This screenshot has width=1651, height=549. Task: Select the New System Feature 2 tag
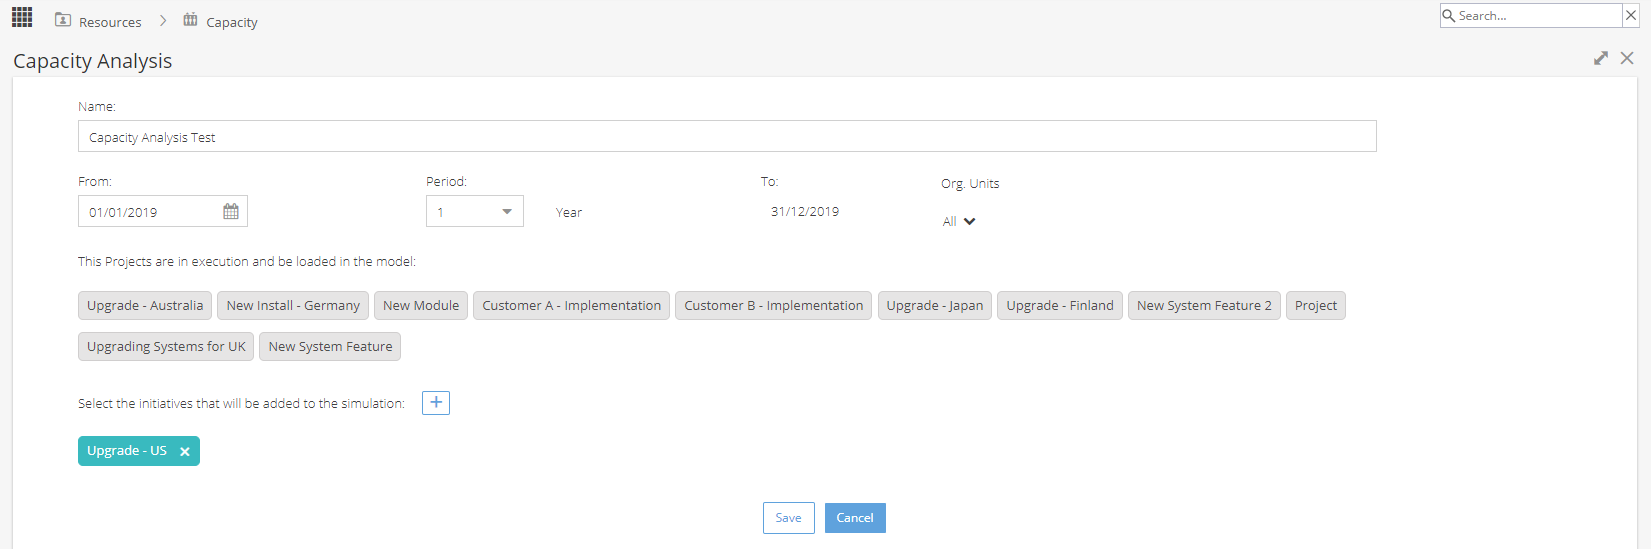click(1204, 306)
